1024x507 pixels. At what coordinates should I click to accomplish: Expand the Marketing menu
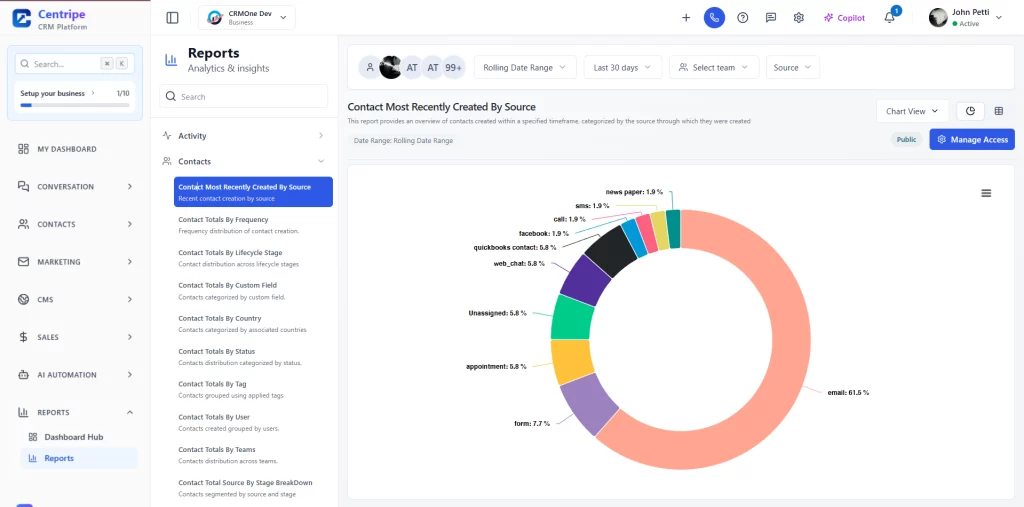coord(75,262)
